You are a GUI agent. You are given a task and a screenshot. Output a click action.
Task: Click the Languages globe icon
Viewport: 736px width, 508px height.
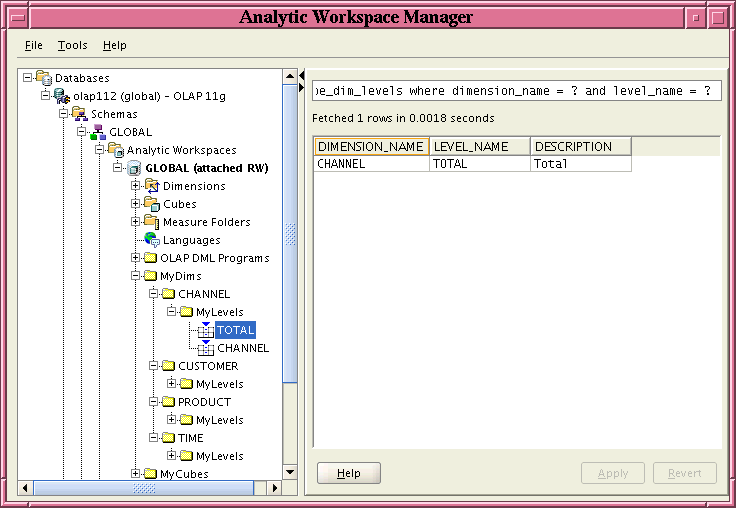click(x=152, y=240)
